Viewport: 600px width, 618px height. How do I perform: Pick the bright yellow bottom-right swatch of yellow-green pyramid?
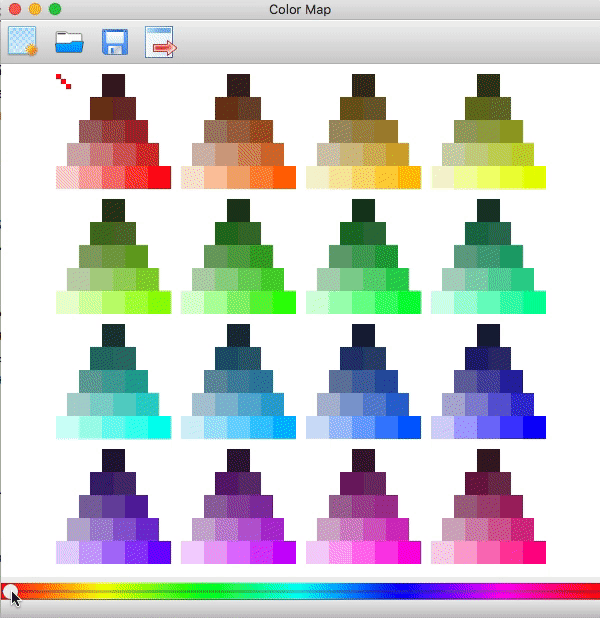pyautogui.click(x=535, y=177)
